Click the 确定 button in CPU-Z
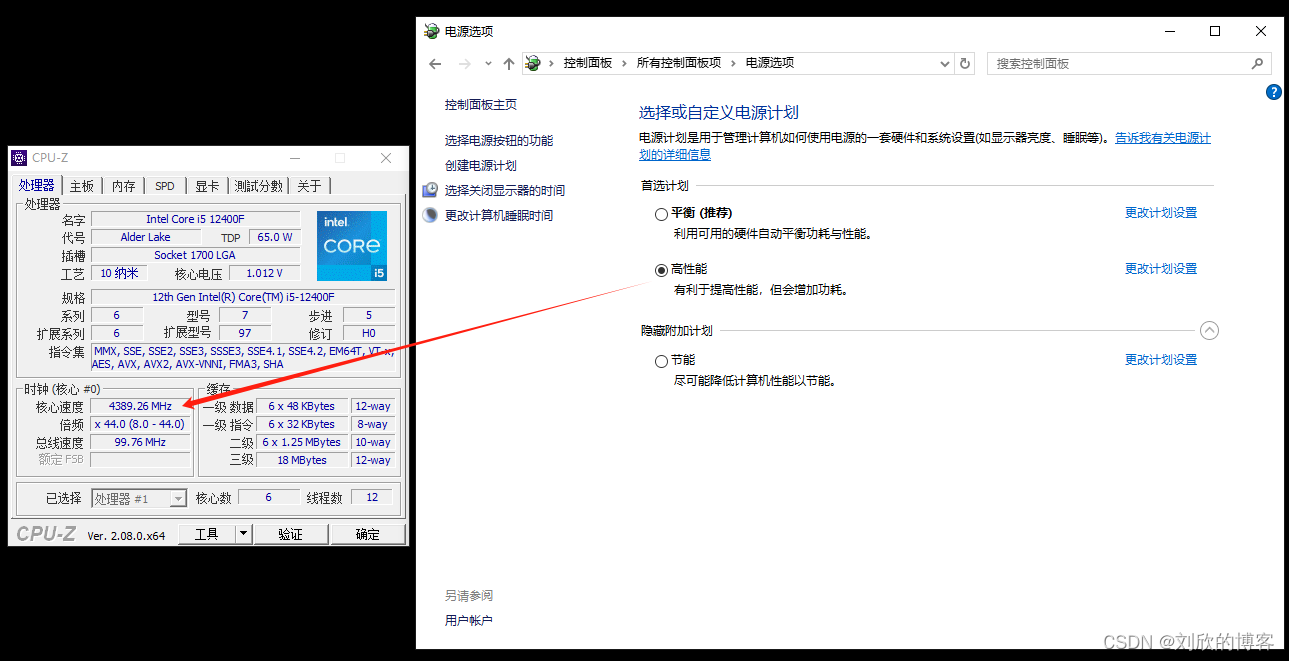This screenshot has height=661, width=1289. (x=368, y=534)
